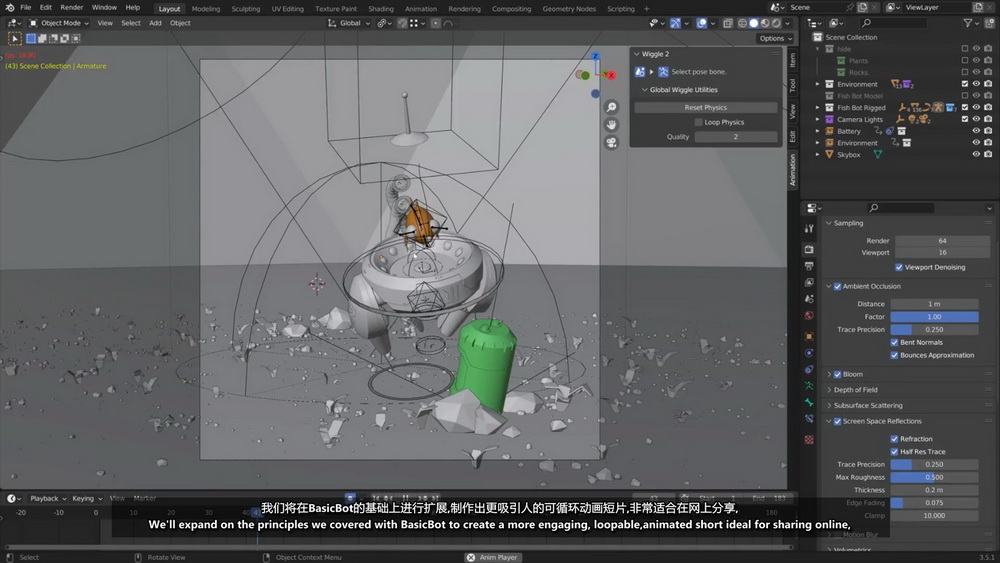Uncheck Viewport Denoising
Viewport: 1000px width, 563px height.
click(x=899, y=267)
